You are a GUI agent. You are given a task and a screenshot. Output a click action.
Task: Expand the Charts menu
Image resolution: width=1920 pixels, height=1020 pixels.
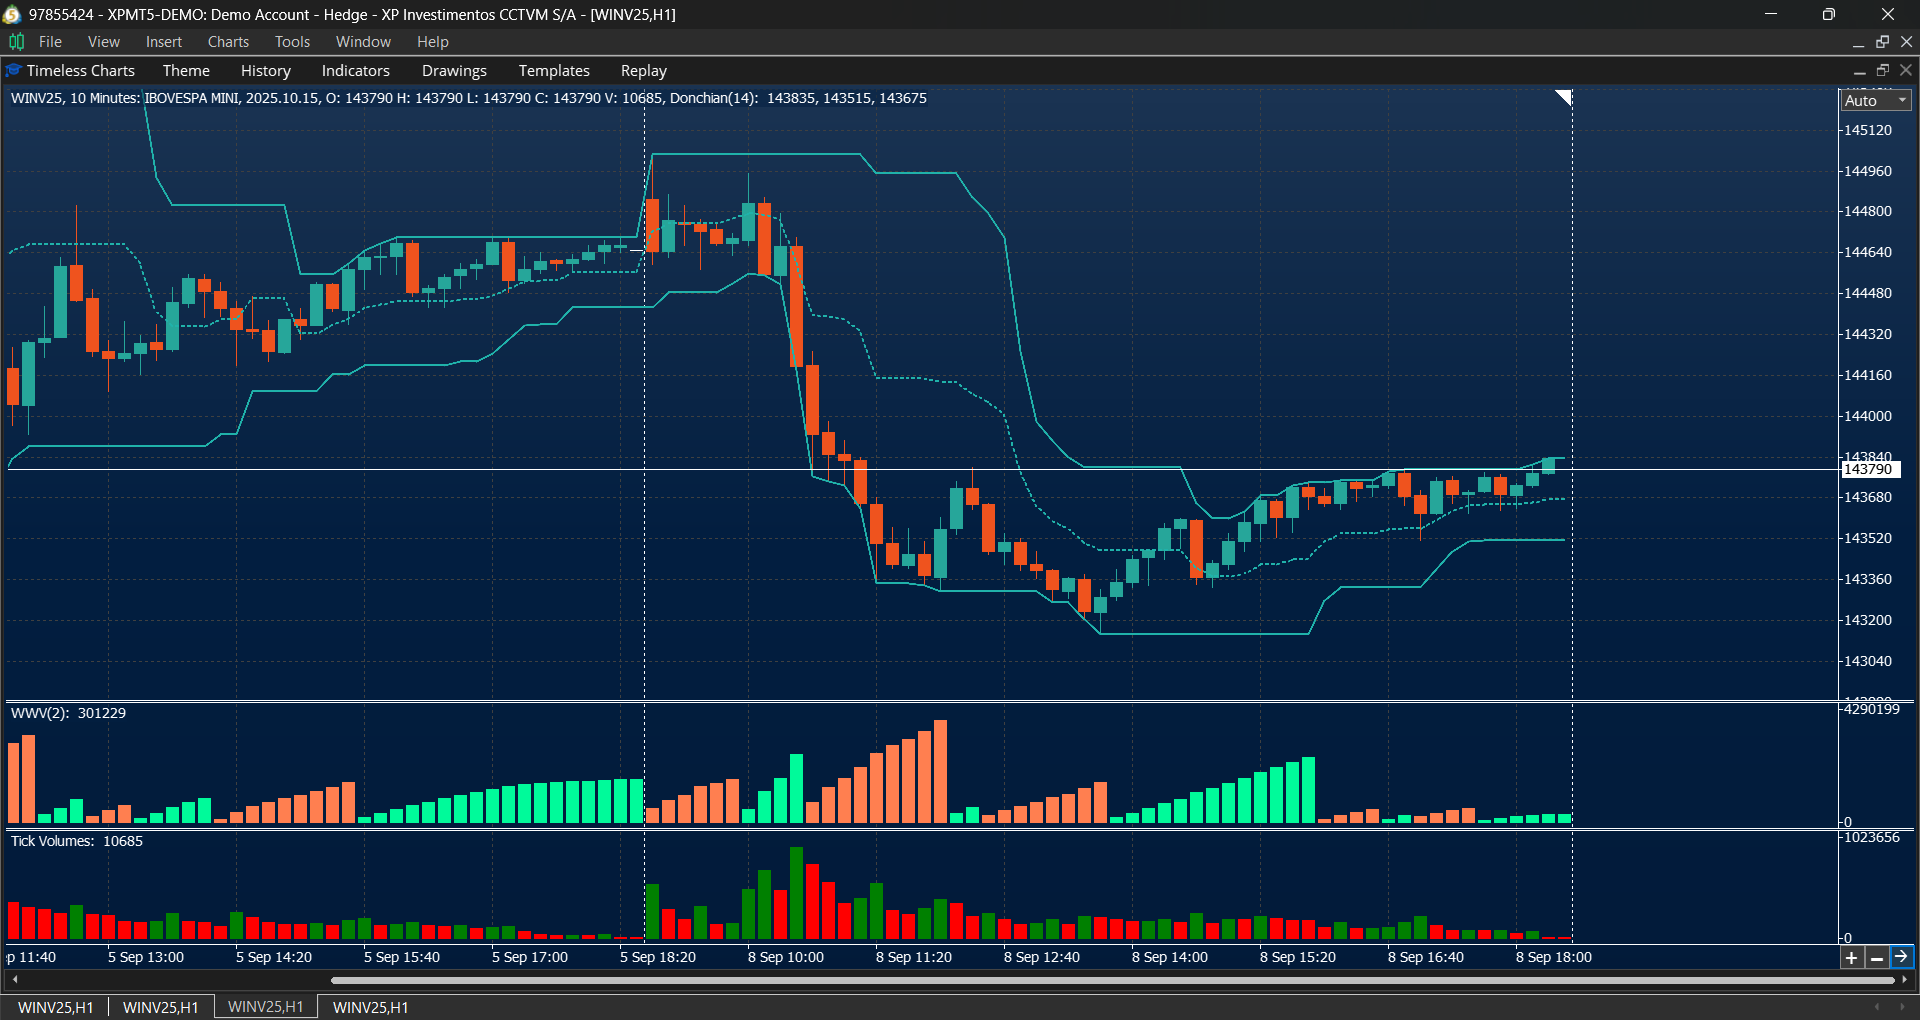(x=228, y=41)
